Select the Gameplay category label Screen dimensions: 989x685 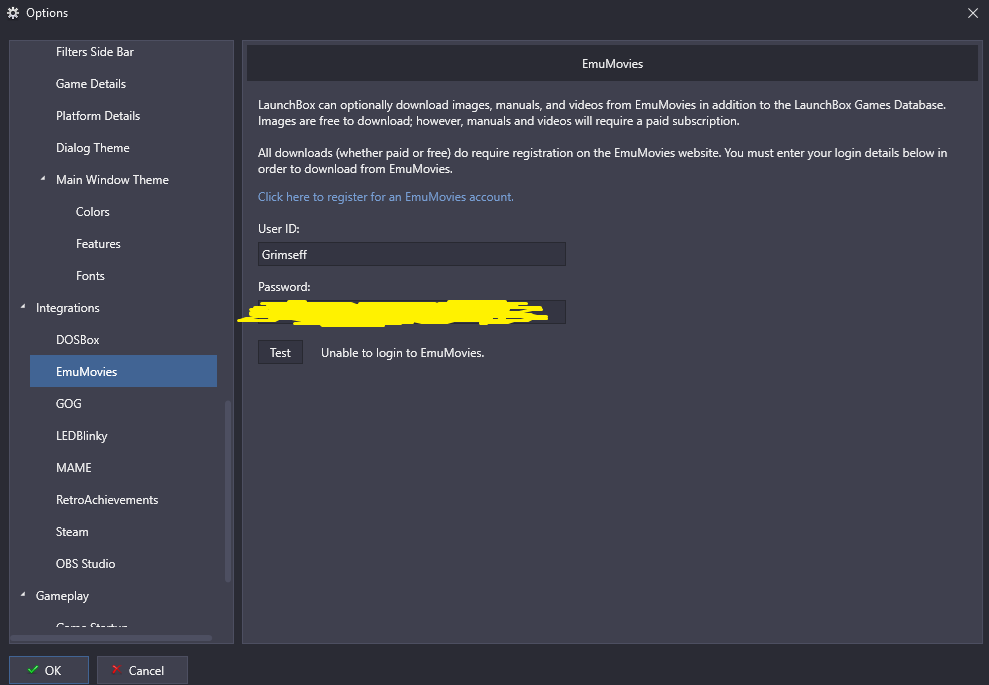click(62, 596)
